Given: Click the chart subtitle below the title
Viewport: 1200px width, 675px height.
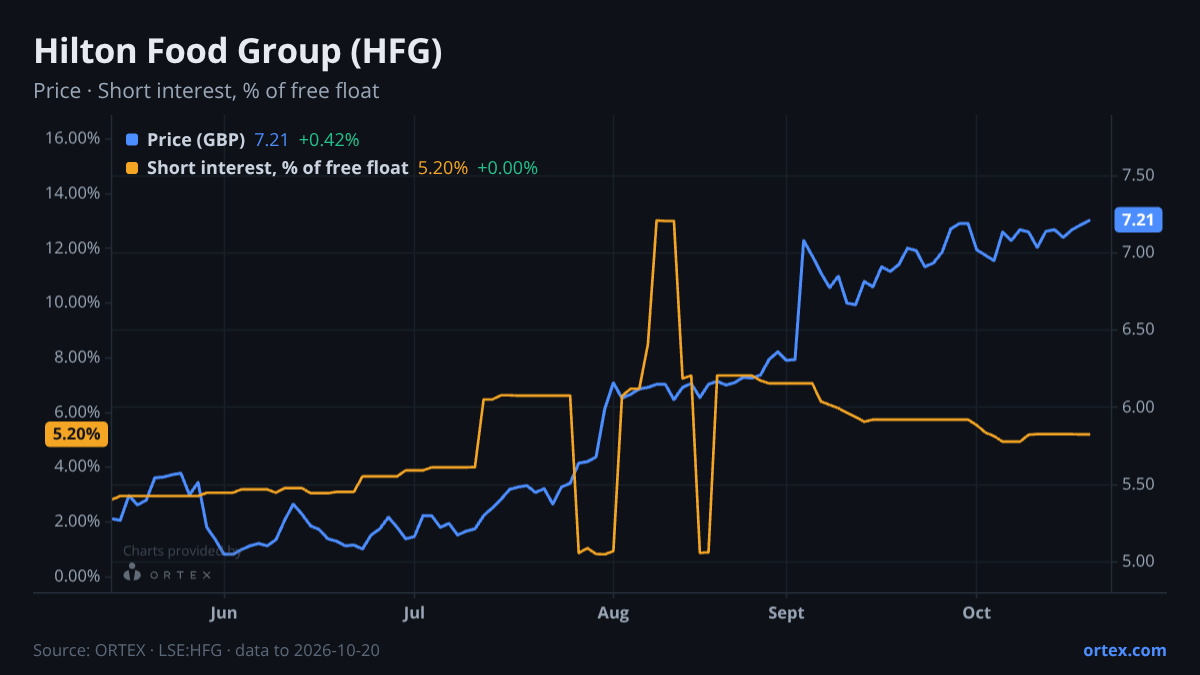Looking at the screenshot, I should (206, 91).
